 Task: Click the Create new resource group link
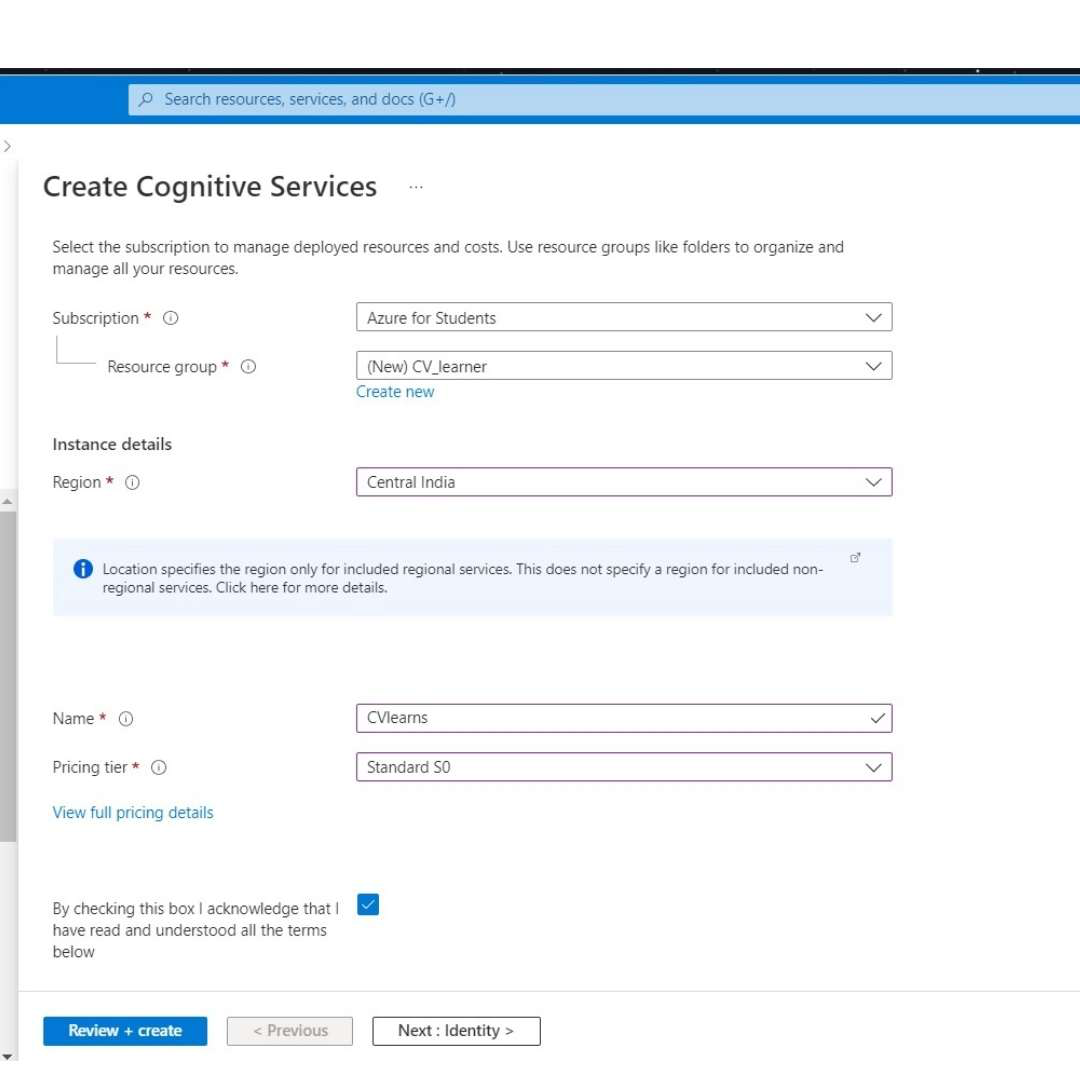coord(395,392)
